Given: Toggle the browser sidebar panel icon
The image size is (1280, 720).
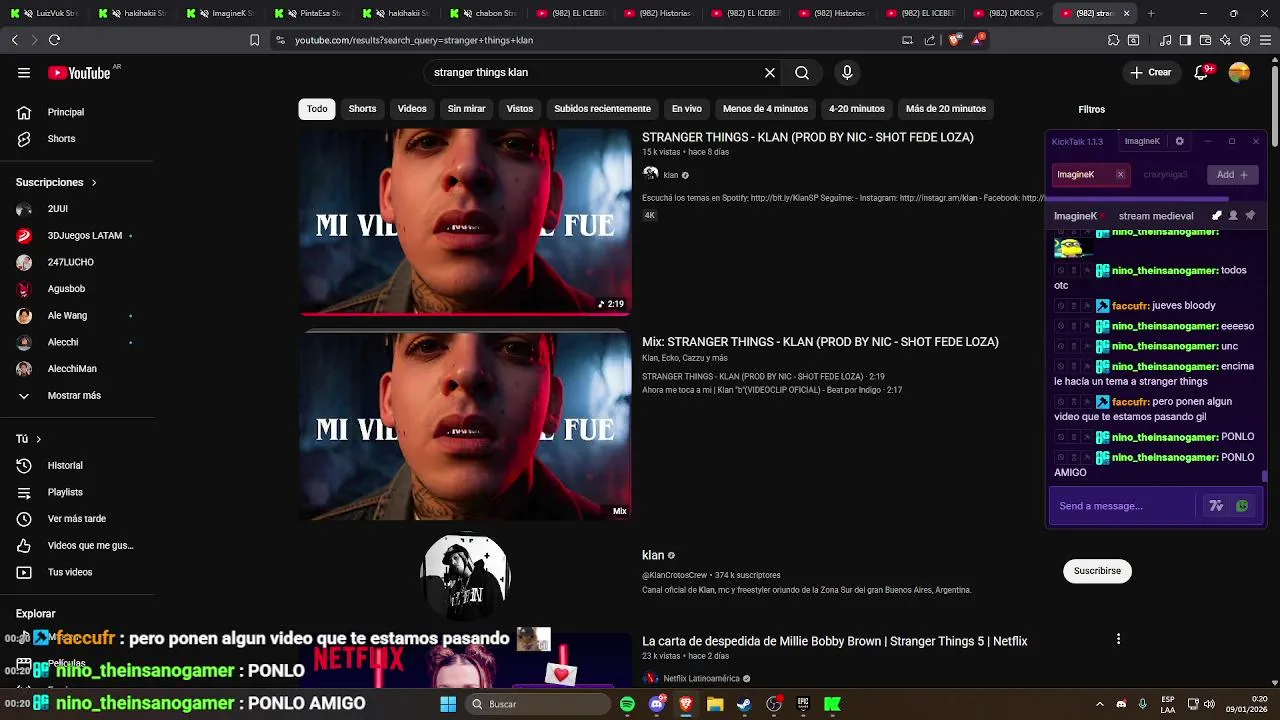Looking at the screenshot, I should (1185, 40).
